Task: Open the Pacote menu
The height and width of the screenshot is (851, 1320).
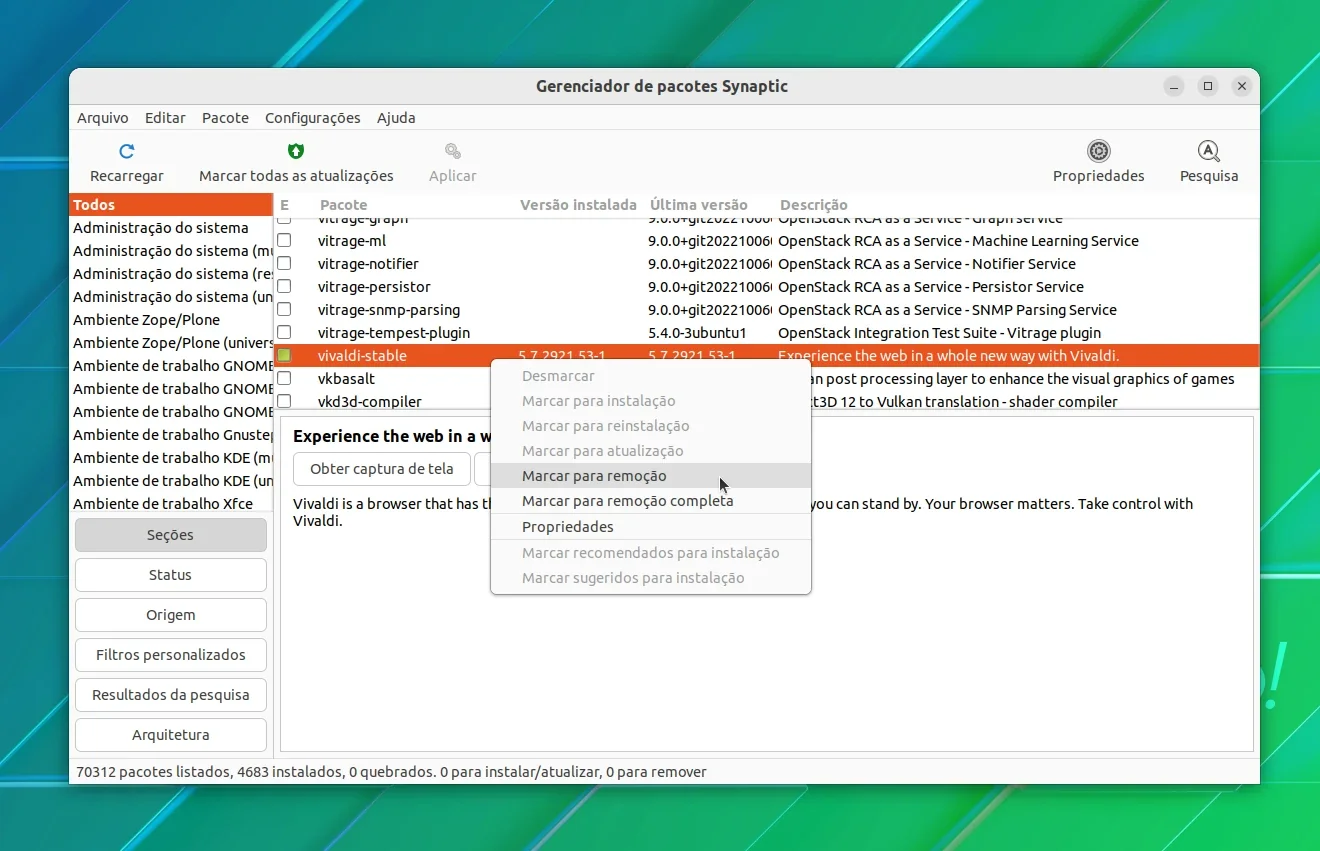Action: click(x=225, y=118)
